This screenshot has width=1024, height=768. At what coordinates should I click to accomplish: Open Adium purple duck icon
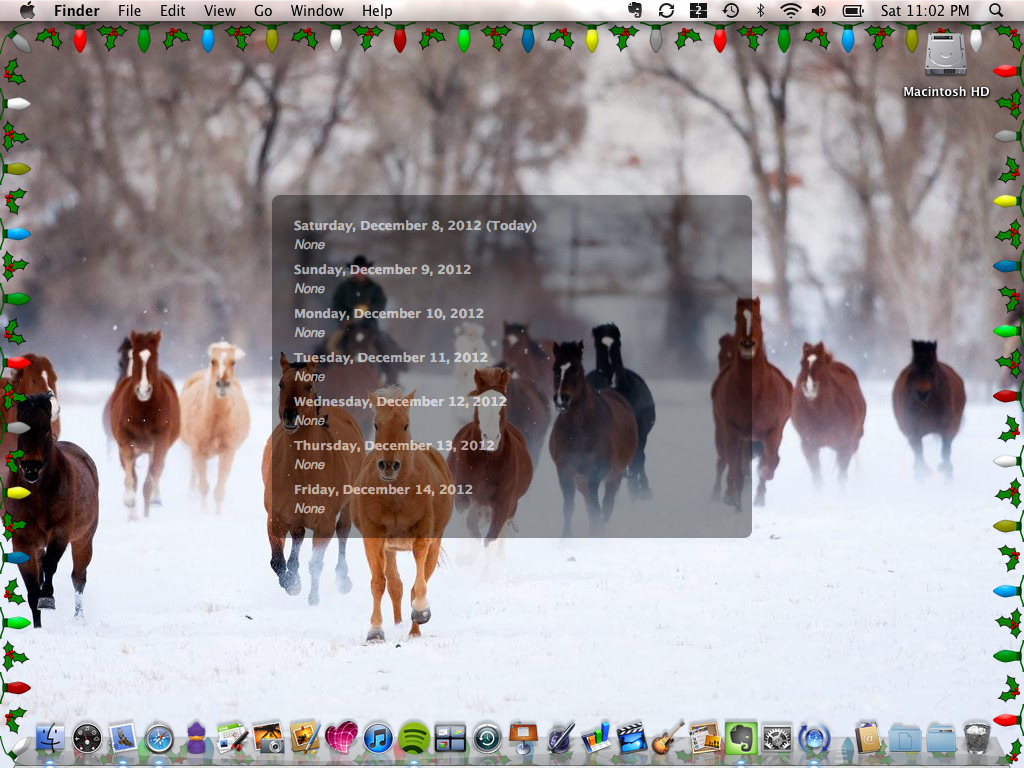195,739
